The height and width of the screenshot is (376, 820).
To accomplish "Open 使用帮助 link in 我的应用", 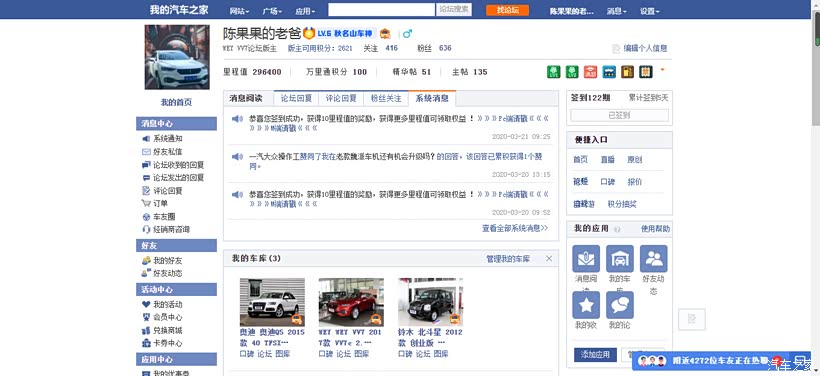I will 655,229.
